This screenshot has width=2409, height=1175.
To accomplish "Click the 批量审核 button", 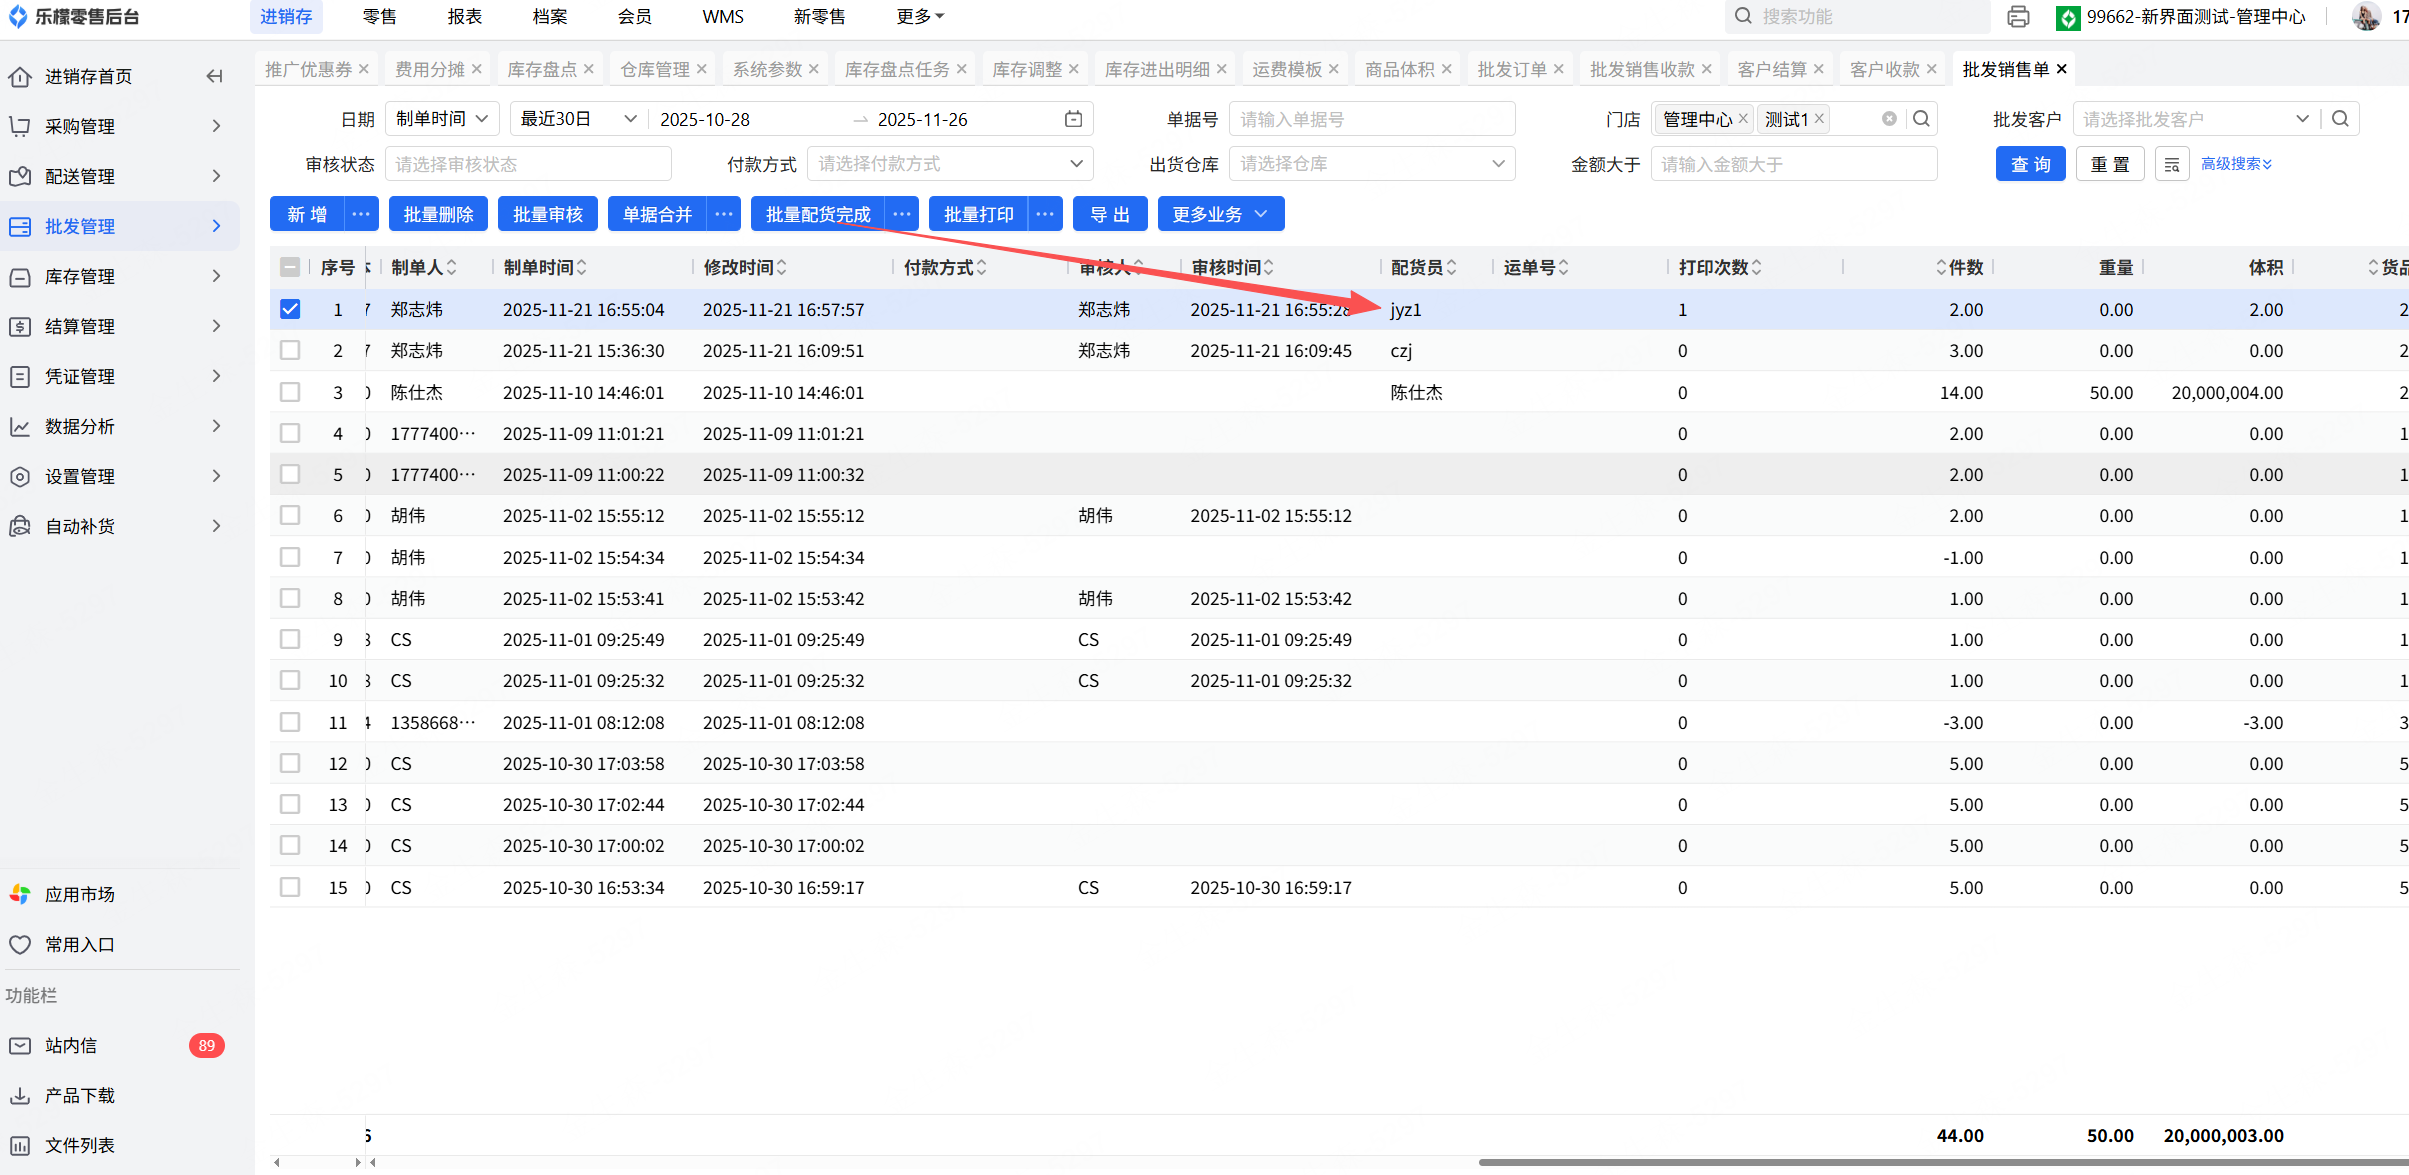I will click(x=547, y=214).
